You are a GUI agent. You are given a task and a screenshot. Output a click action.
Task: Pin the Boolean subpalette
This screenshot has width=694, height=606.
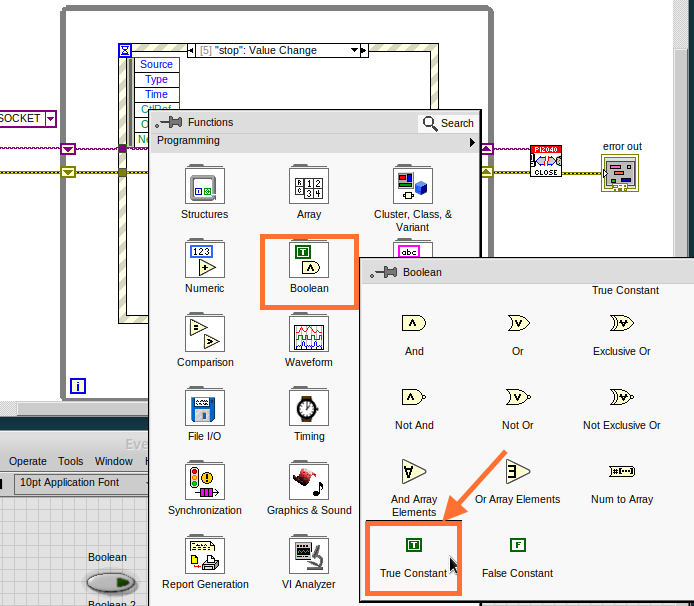pos(384,272)
